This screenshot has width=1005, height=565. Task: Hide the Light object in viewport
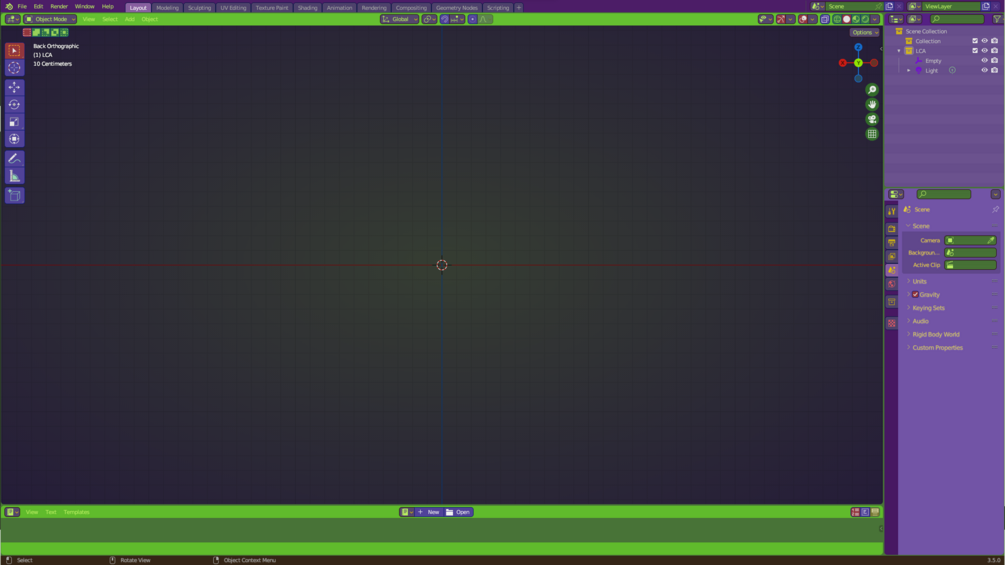coord(984,70)
